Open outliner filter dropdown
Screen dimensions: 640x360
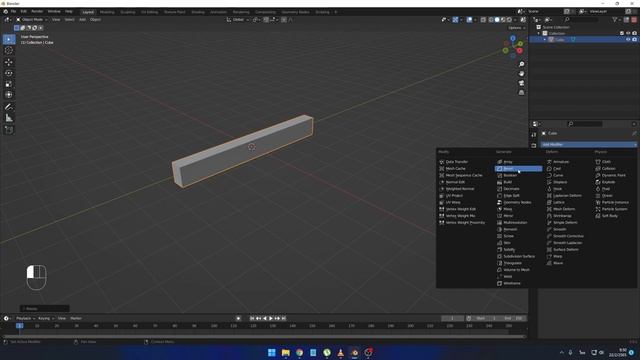tap(616, 20)
